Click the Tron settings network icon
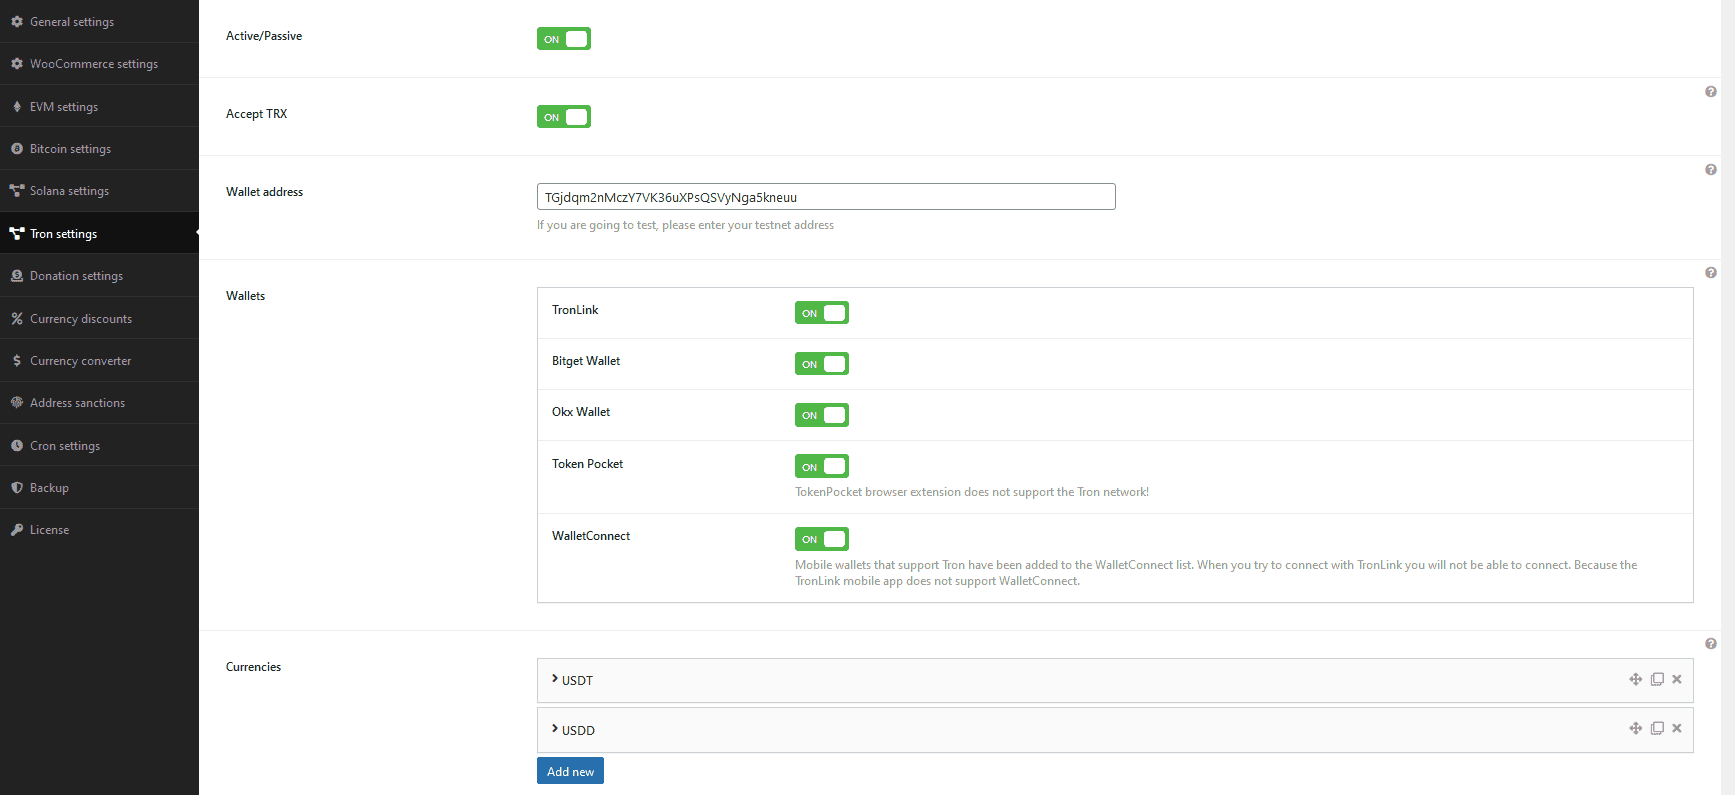This screenshot has height=795, width=1735. click(x=17, y=234)
